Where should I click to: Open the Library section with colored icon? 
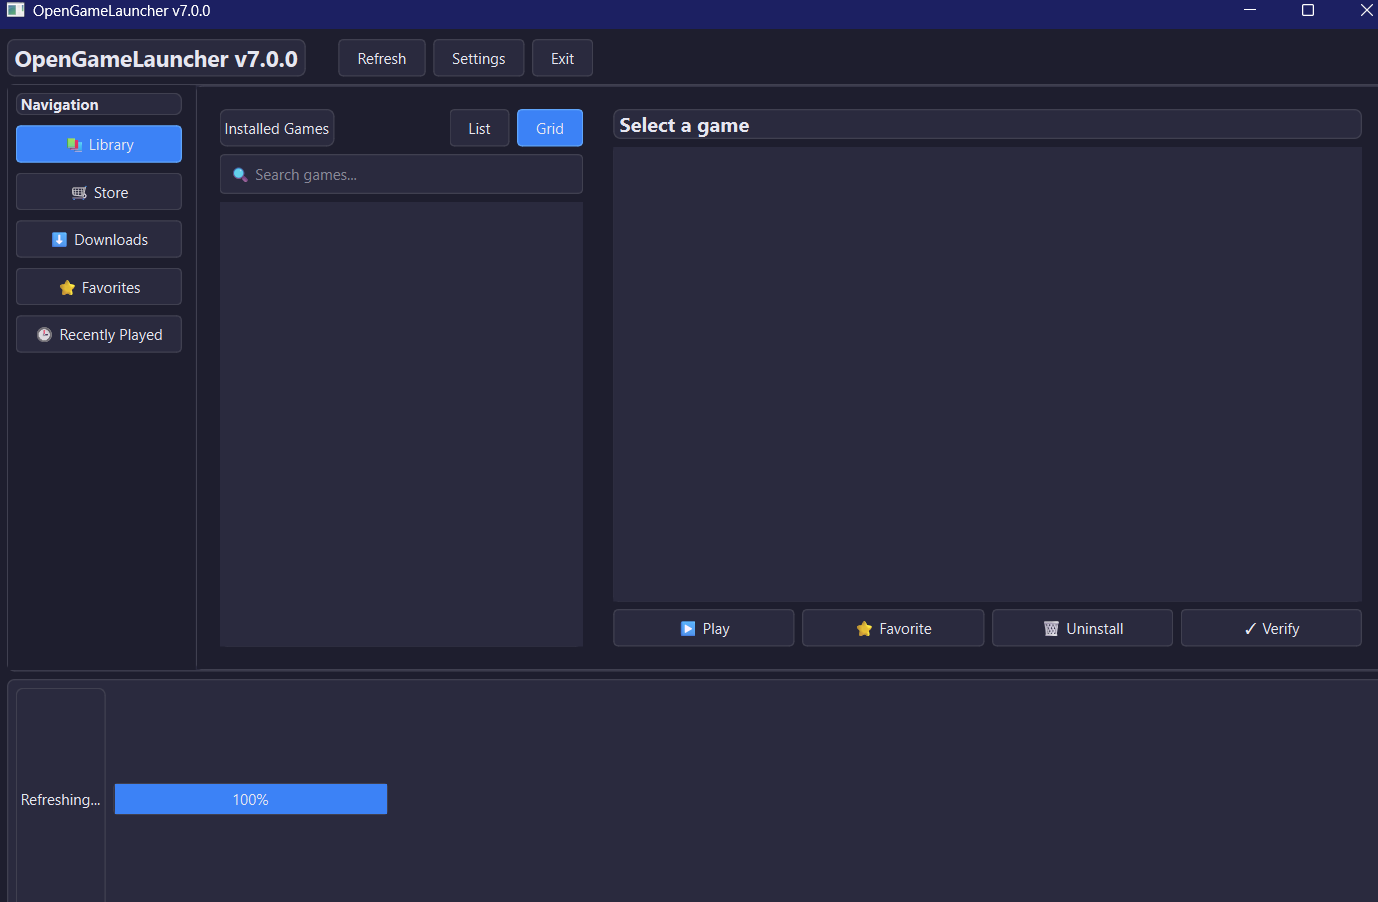tap(99, 144)
